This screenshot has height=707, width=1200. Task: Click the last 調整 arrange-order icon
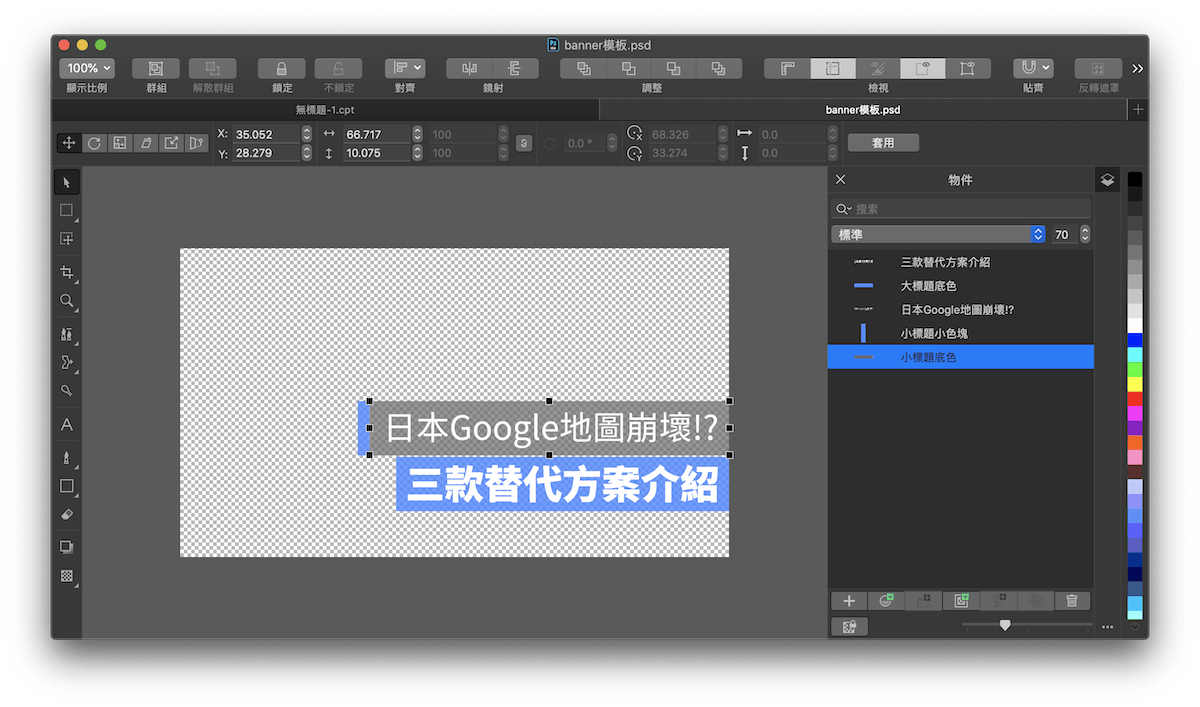pos(719,68)
